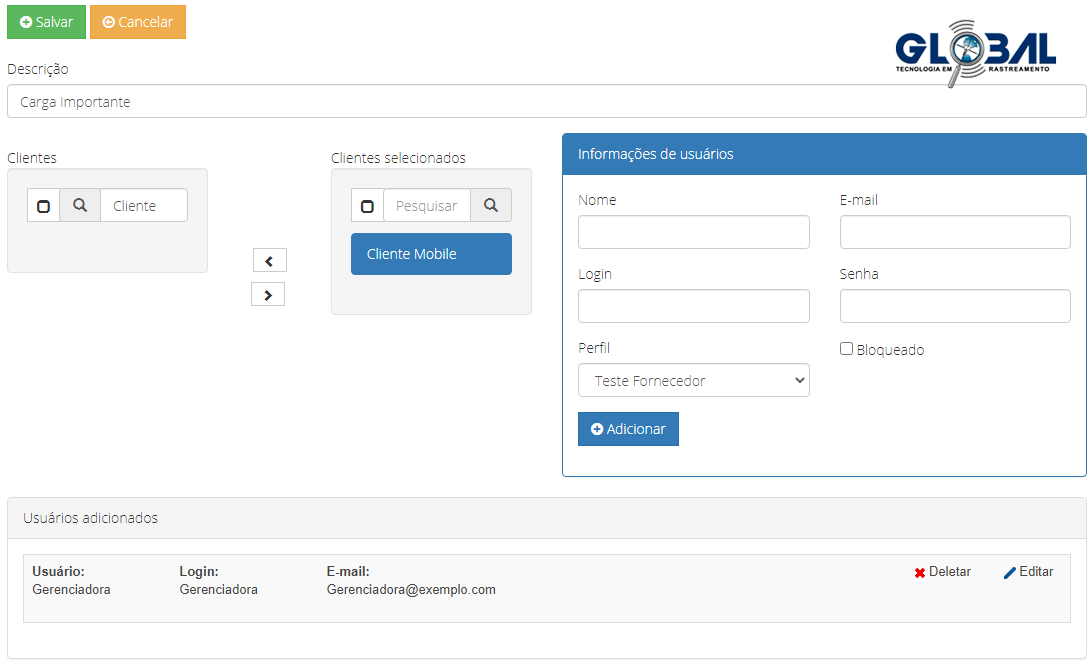Click the orange Cancelar button
This screenshot has width=1091, height=664.
pos(138,22)
